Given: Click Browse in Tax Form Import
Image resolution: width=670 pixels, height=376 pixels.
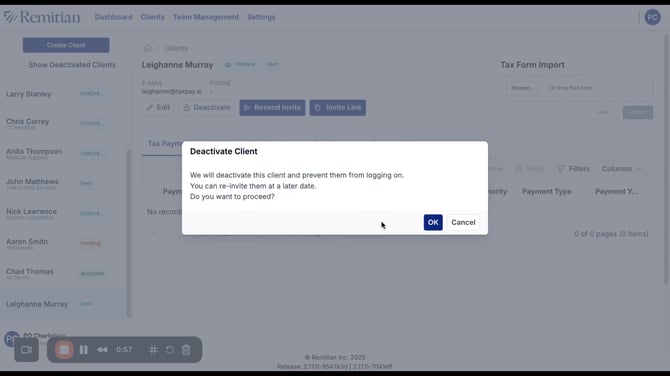Looking at the screenshot, I should 522,88.
